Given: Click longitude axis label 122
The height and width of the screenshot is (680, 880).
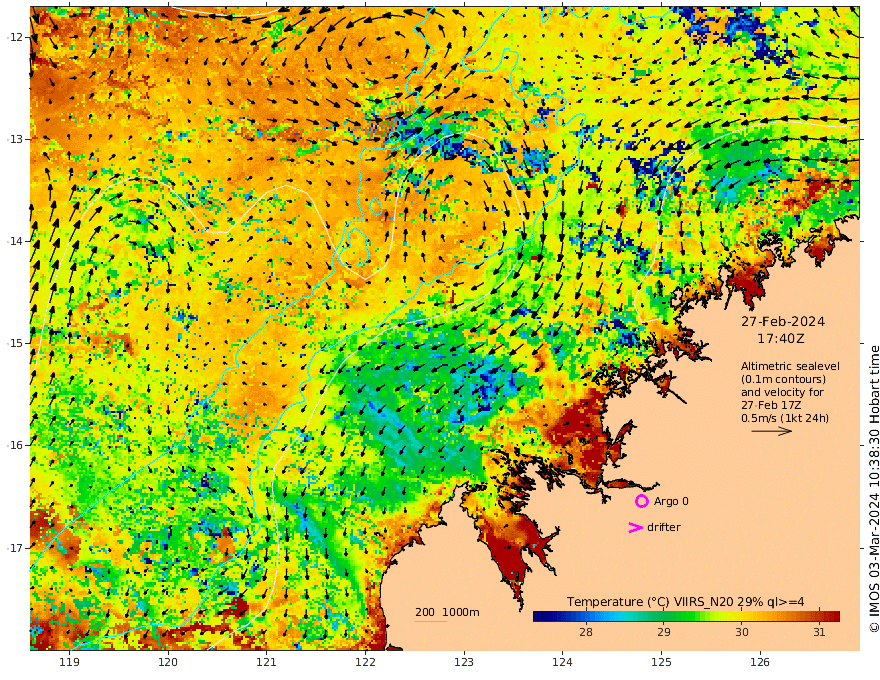Looking at the screenshot, I should pos(365,663).
